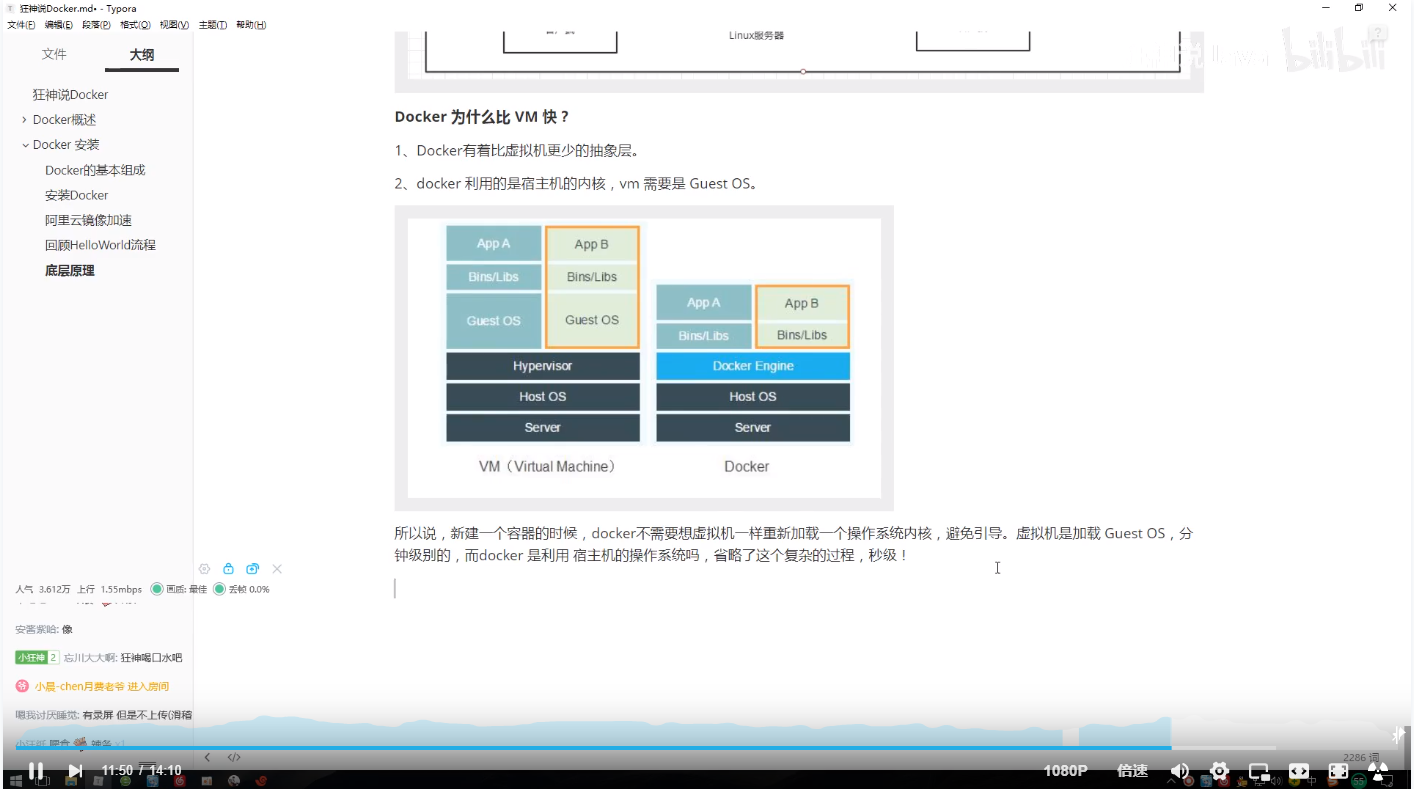The image size is (1414, 789).
Task: Enter fullscreen video mode
Action: (x=1338, y=771)
